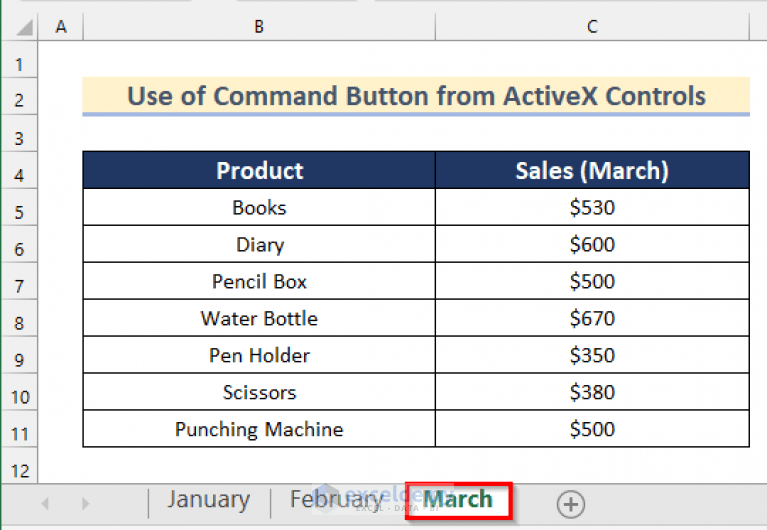This screenshot has height=530, width=767.
Task: Select column A header
Action: (x=61, y=26)
